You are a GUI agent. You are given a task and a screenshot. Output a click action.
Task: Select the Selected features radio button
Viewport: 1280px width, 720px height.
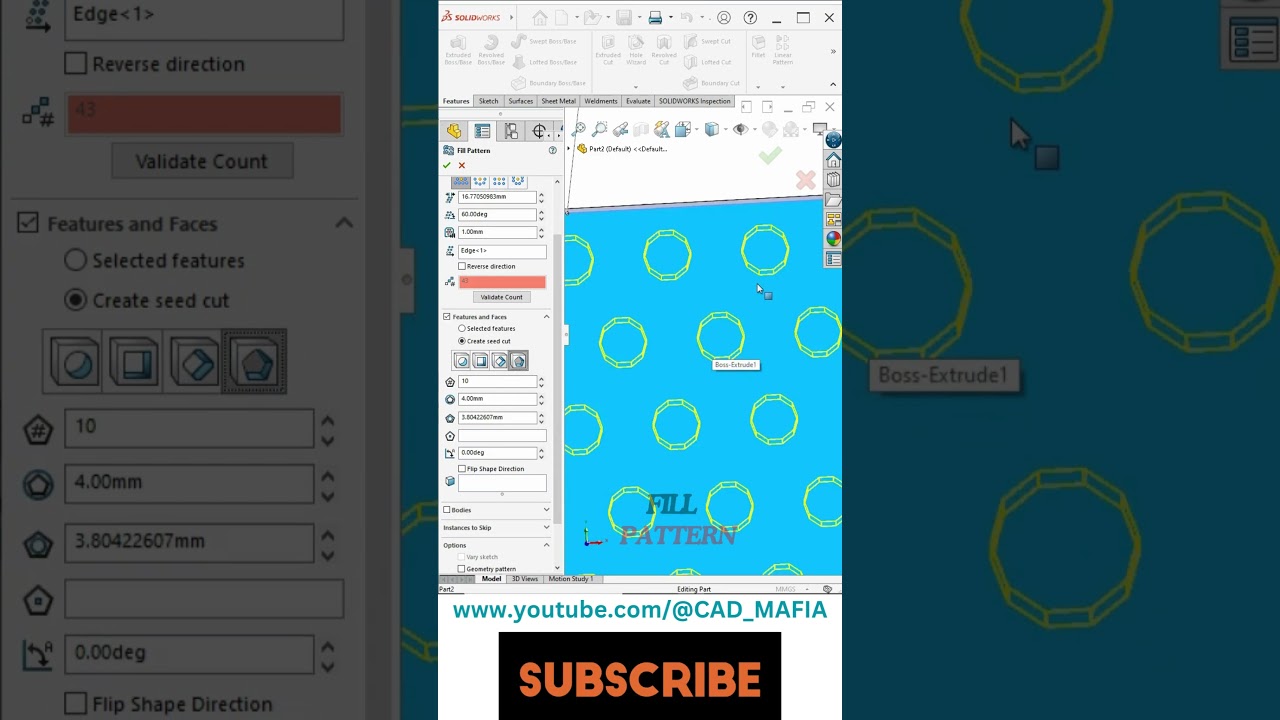(x=461, y=329)
